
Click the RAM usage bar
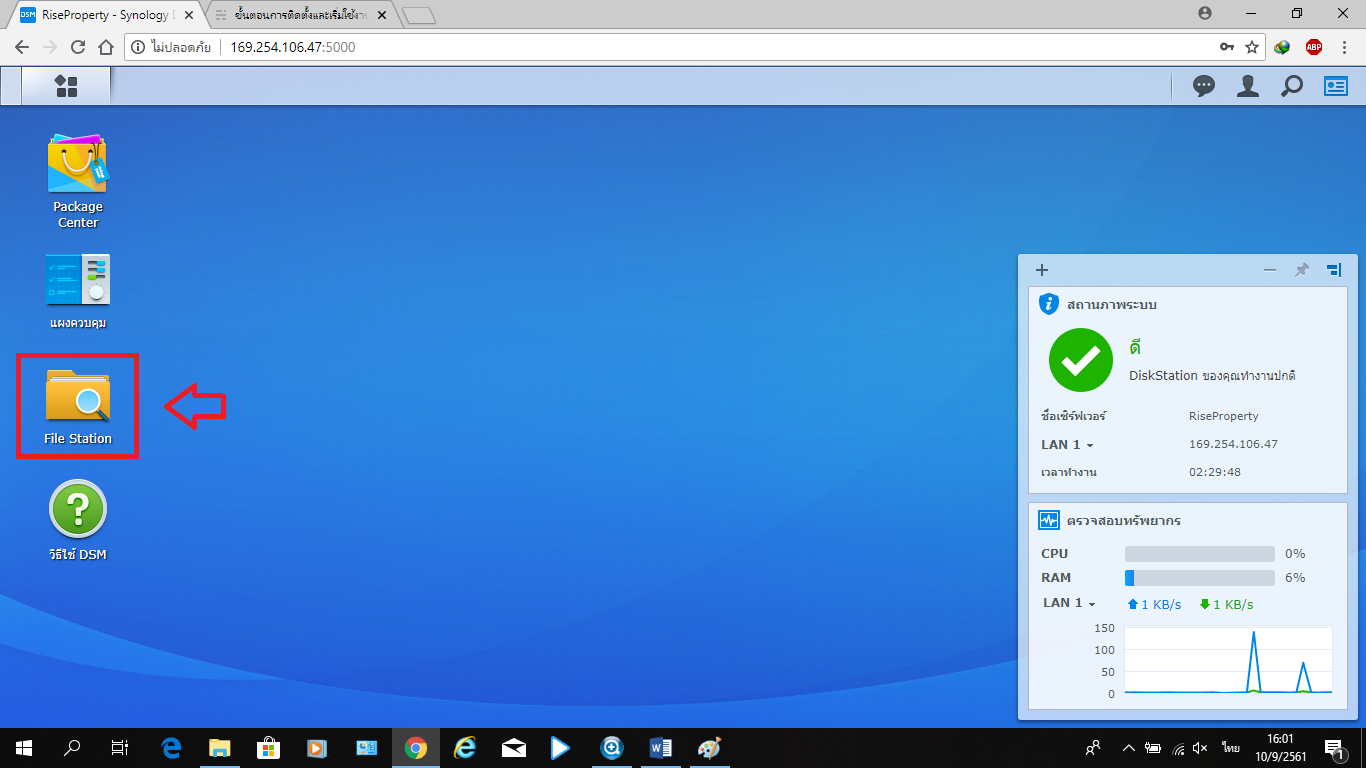1199,578
